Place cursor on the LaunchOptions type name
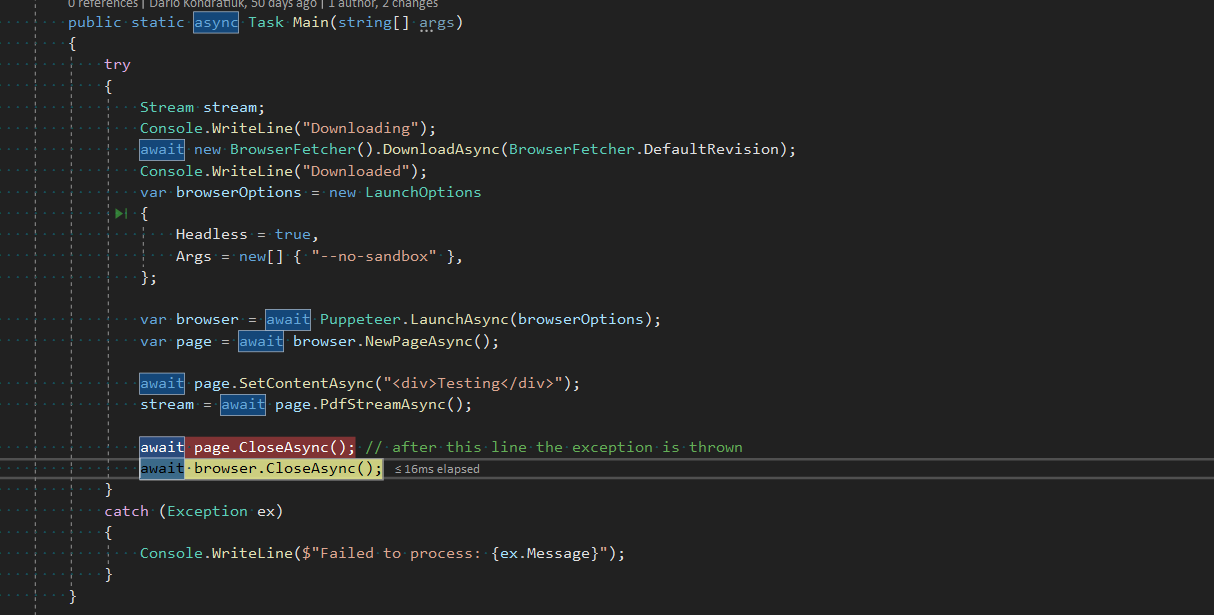The image size is (1214, 615). [422, 191]
